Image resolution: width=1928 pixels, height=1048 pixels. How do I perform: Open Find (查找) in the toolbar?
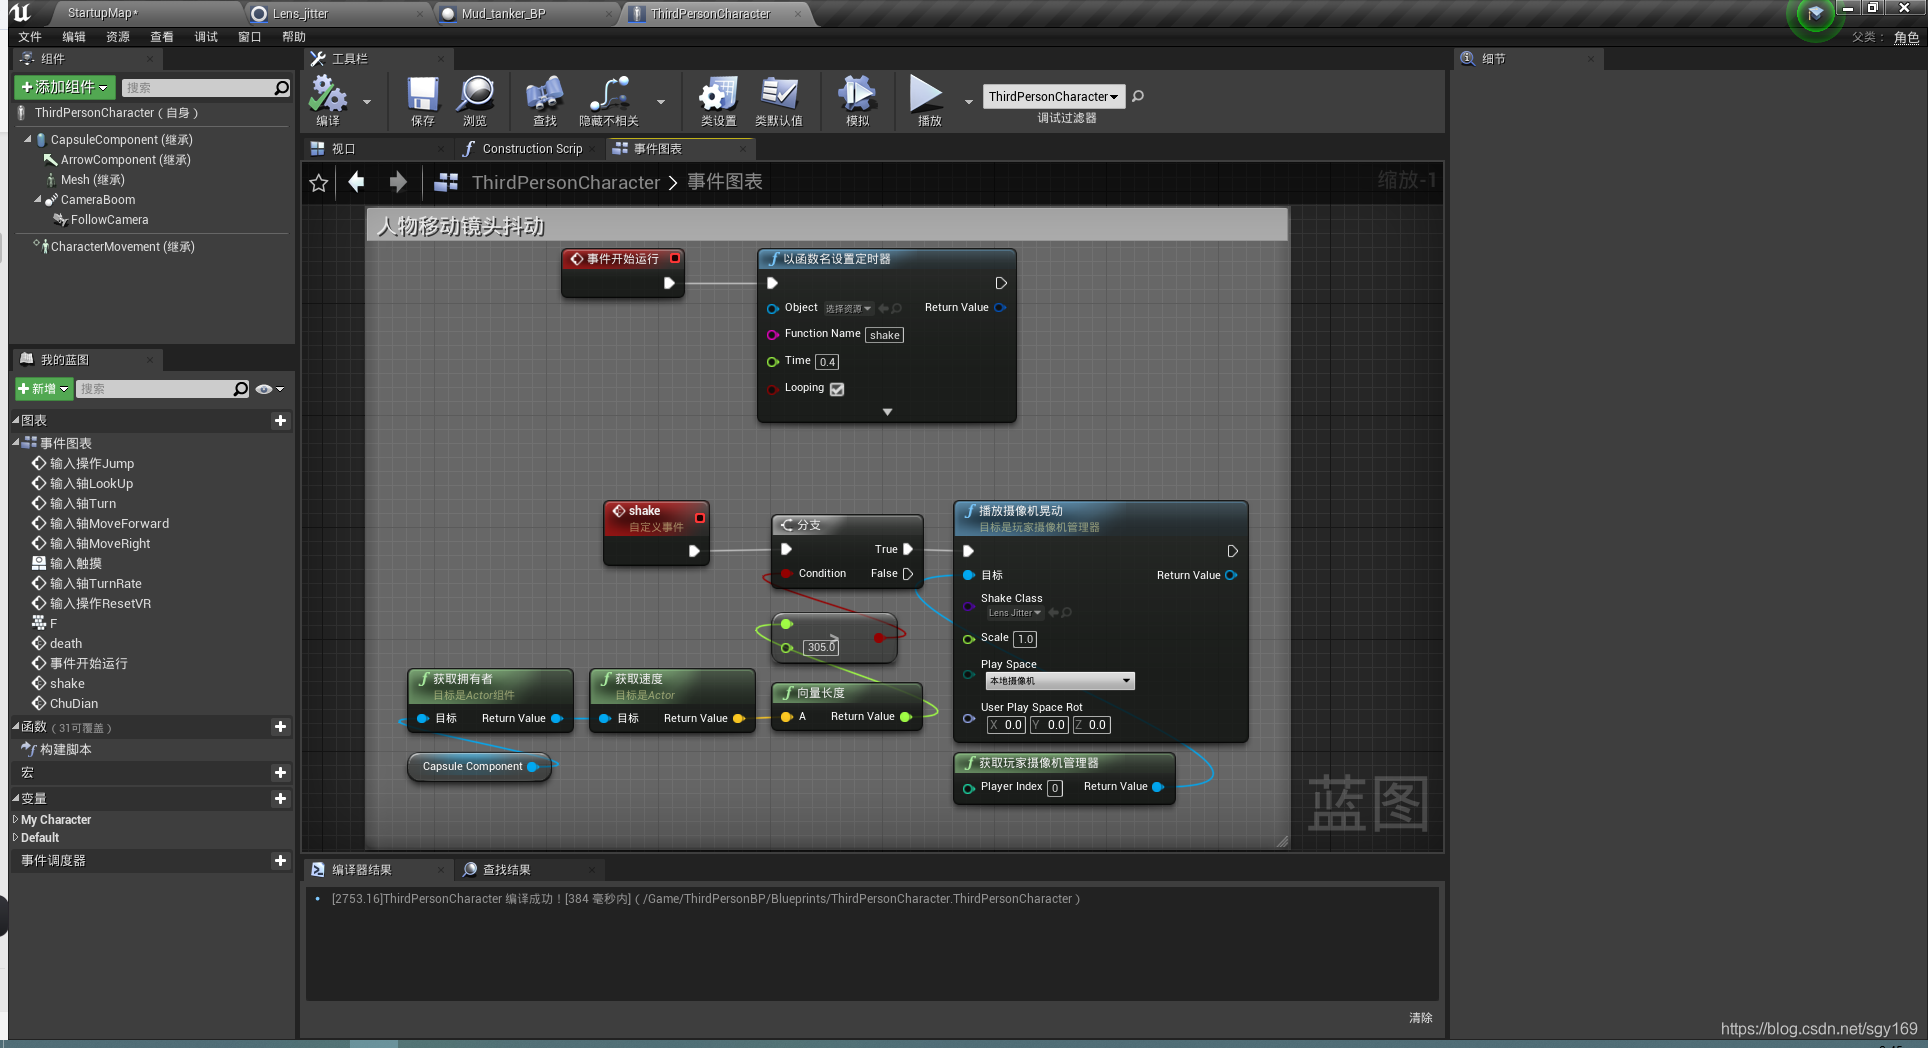pos(543,100)
